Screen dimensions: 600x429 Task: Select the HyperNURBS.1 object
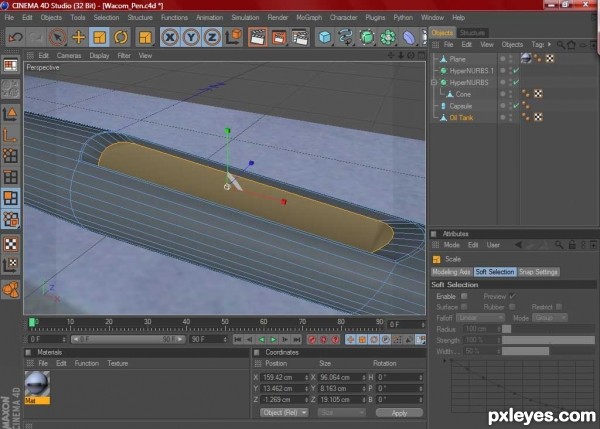click(x=471, y=71)
